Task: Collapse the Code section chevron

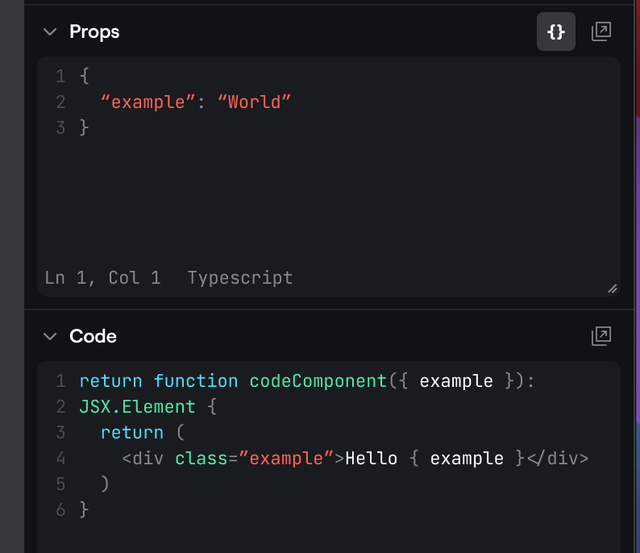Action: [x=50, y=337]
